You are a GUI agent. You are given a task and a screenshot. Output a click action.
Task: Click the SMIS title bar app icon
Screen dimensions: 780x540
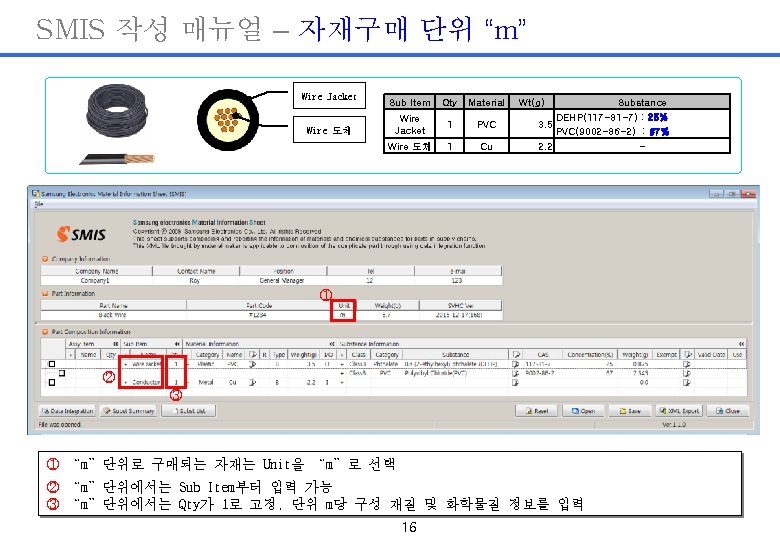pyautogui.click(x=35, y=193)
